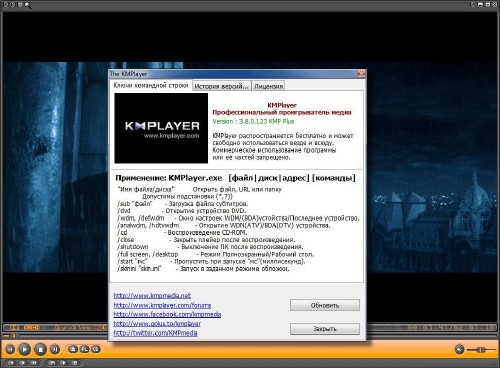Click the volume slider handle
Viewport: 500px width, 368px height.
(x=481, y=350)
